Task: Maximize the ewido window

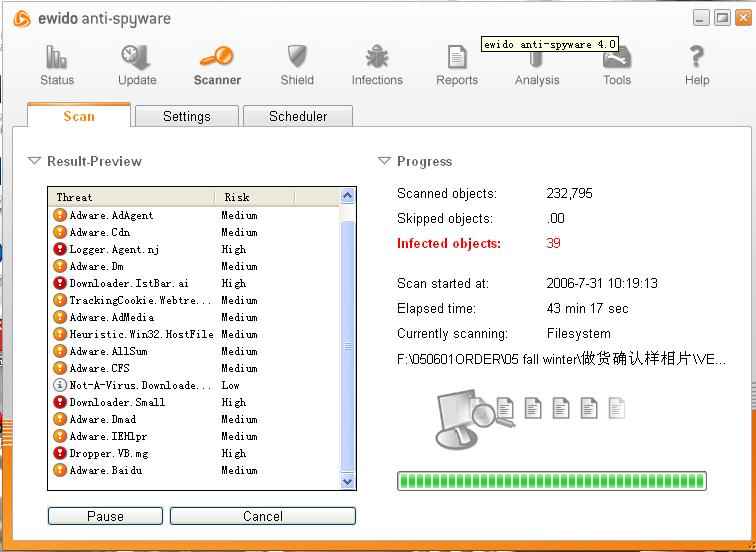Action: (722, 18)
